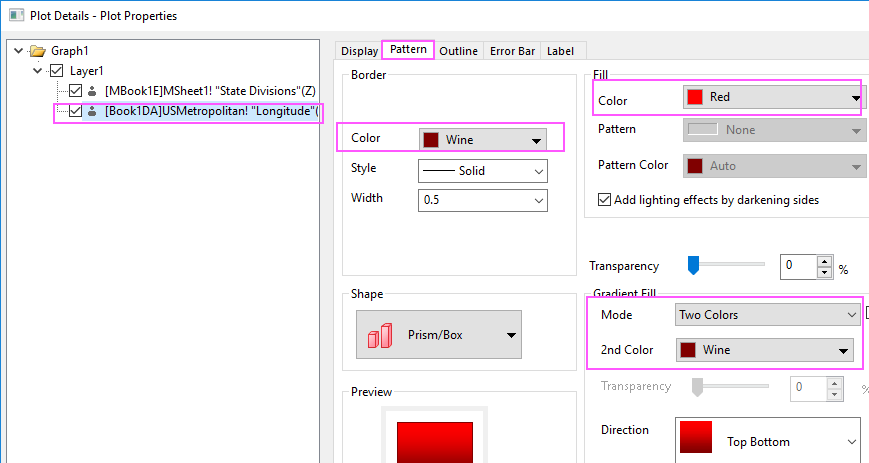Toggle the State Divisions plot checkbox
This screenshot has width=869, height=463.
click(75, 90)
